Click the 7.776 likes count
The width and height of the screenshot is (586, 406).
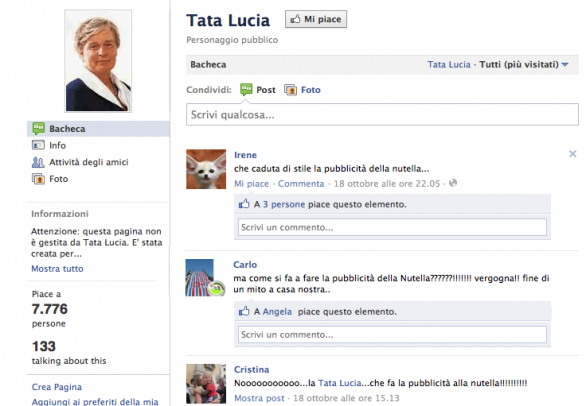(50, 309)
